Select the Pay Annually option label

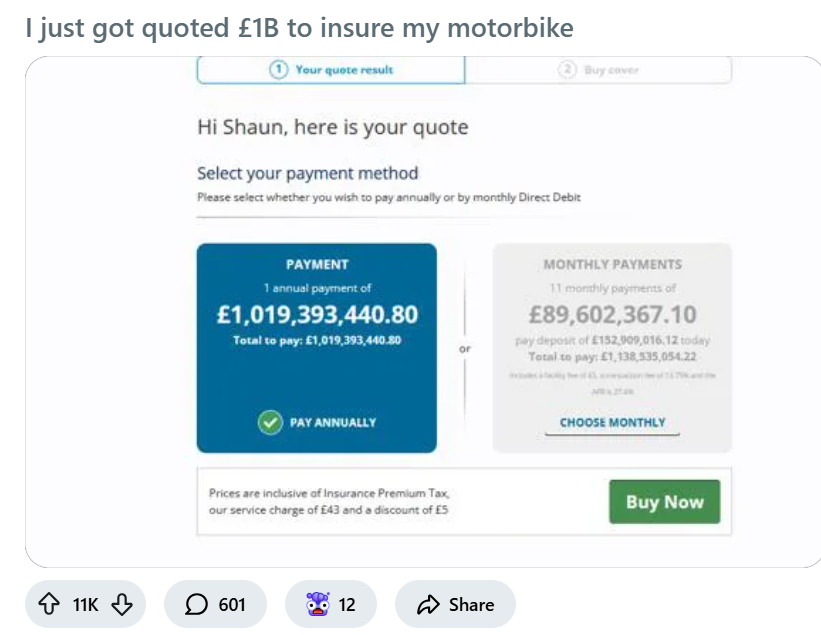tap(332, 422)
